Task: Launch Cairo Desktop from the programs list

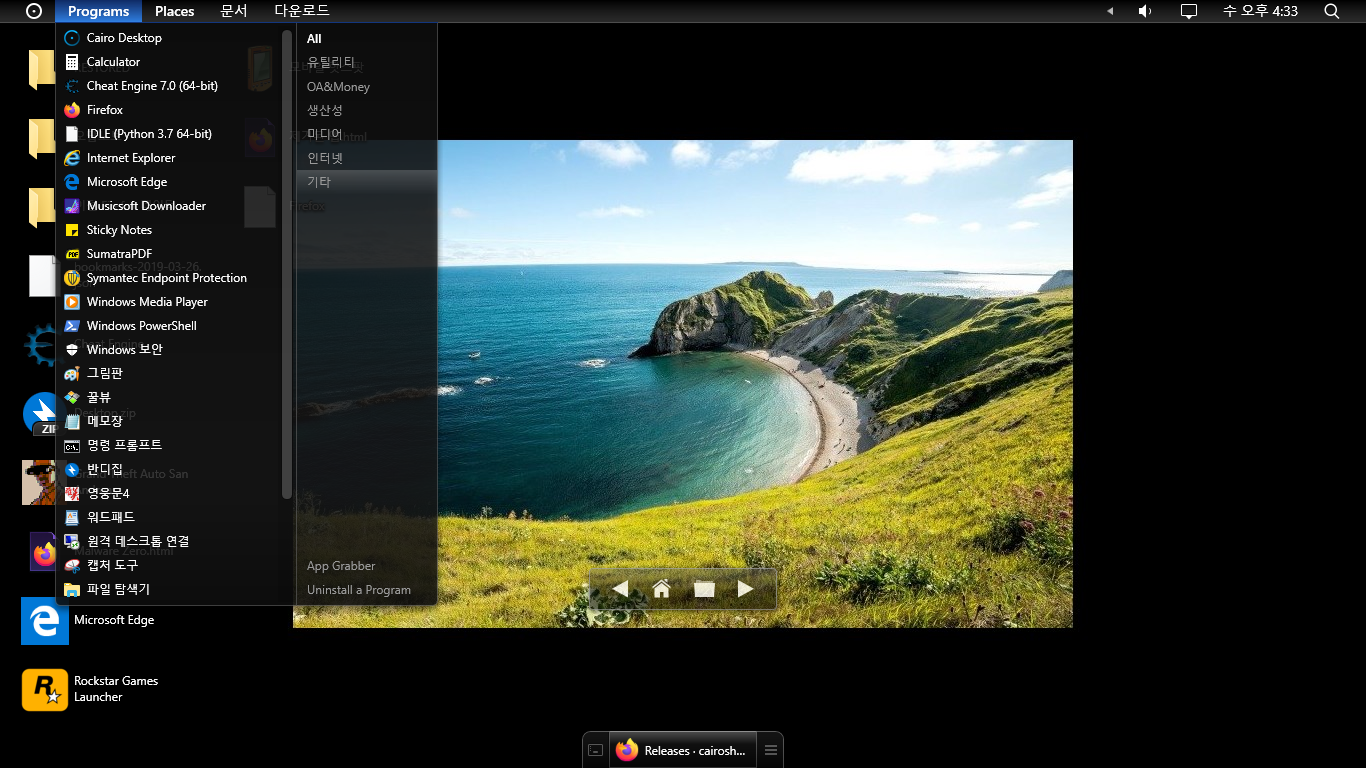Action: [170, 38]
